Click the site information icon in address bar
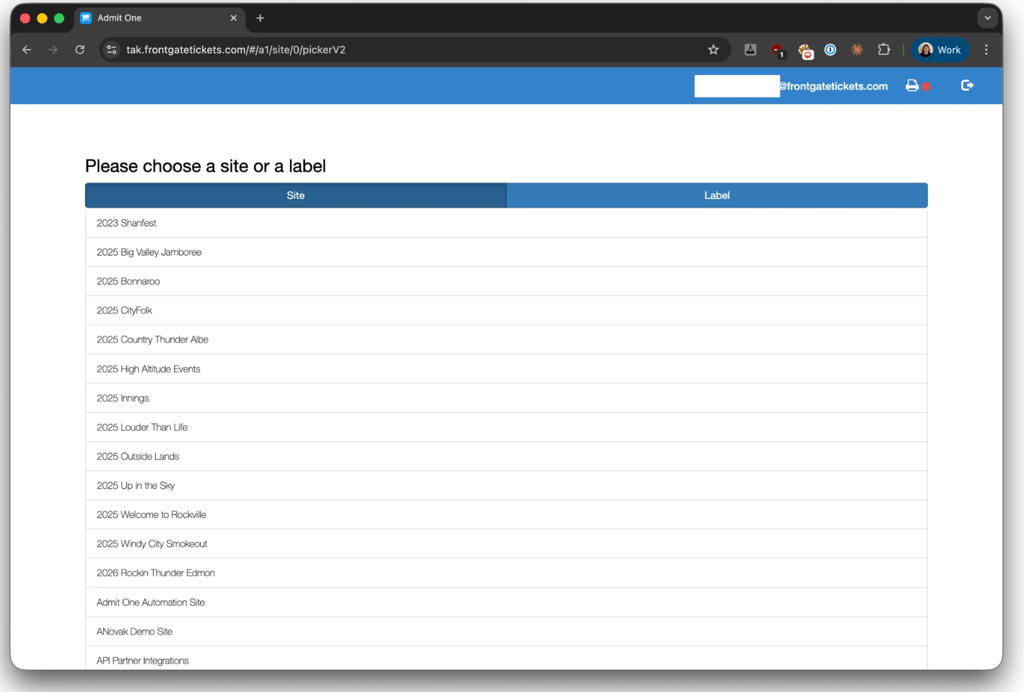 point(112,50)
